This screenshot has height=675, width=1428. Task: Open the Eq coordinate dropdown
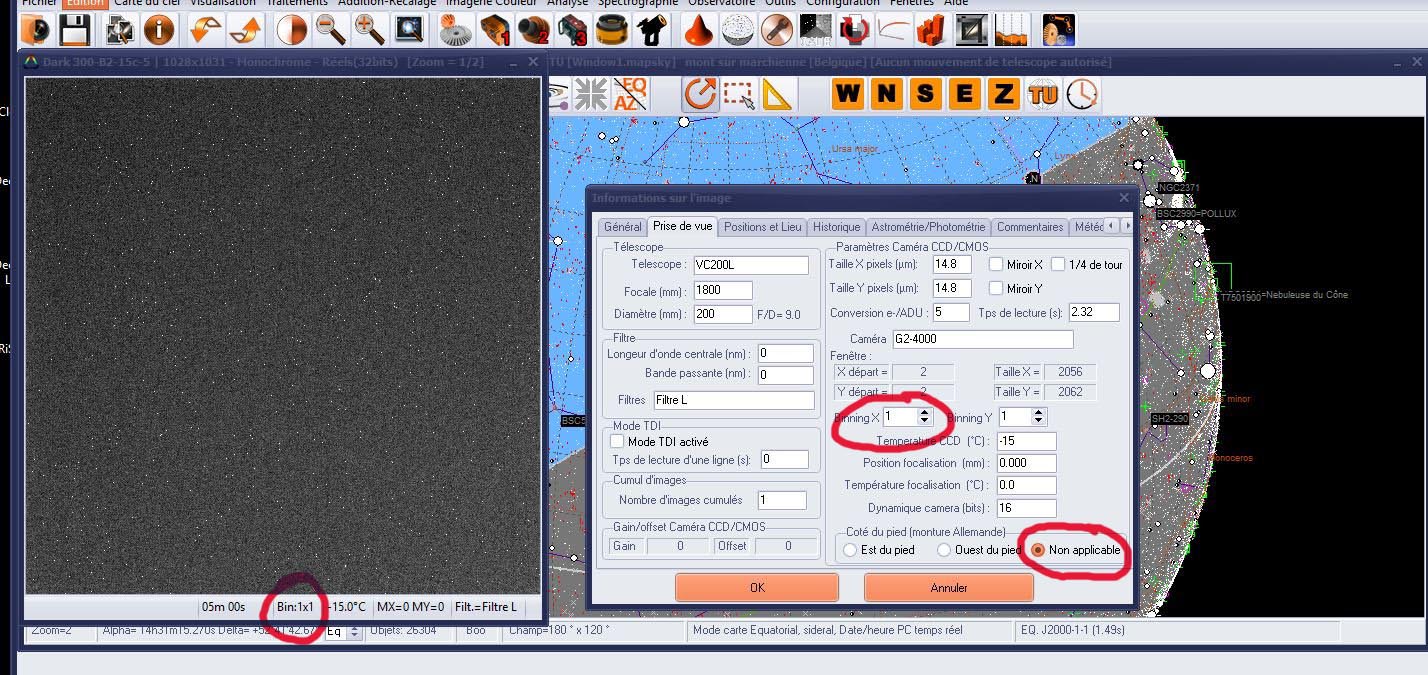click(353, 631)
